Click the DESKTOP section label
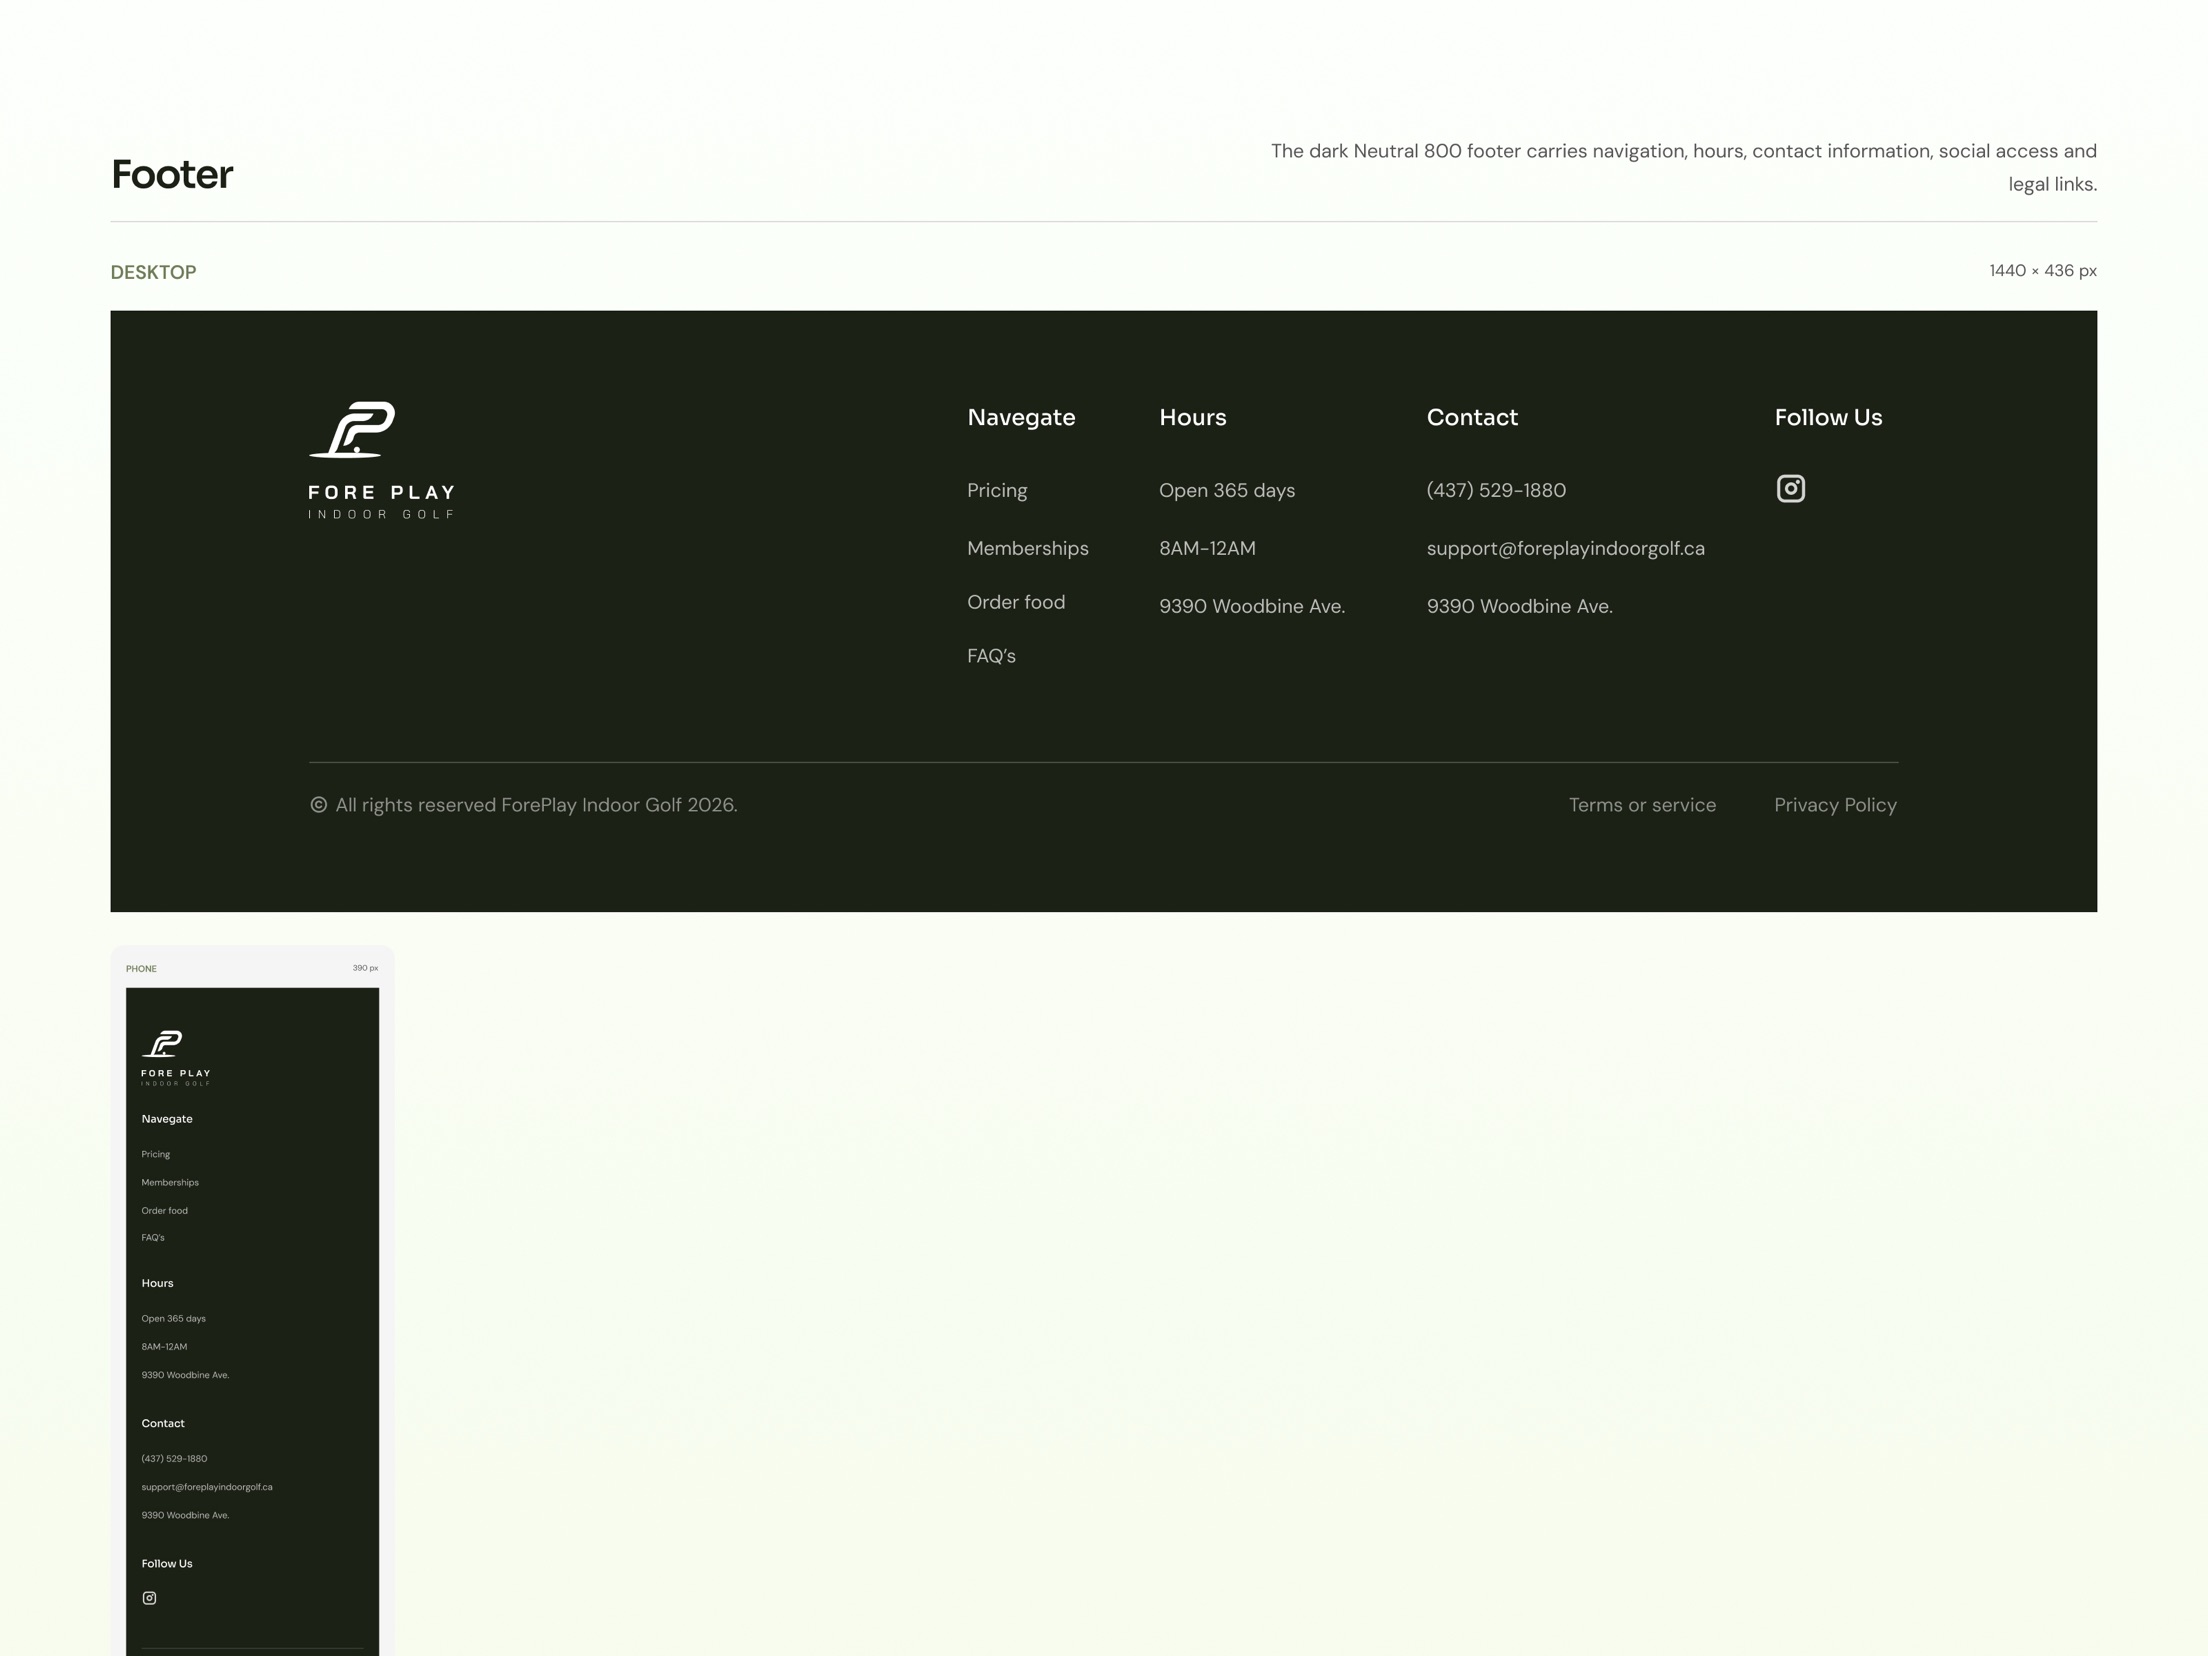The height and width of the screenshot is (1656, 2208). [x=153, y=272]
